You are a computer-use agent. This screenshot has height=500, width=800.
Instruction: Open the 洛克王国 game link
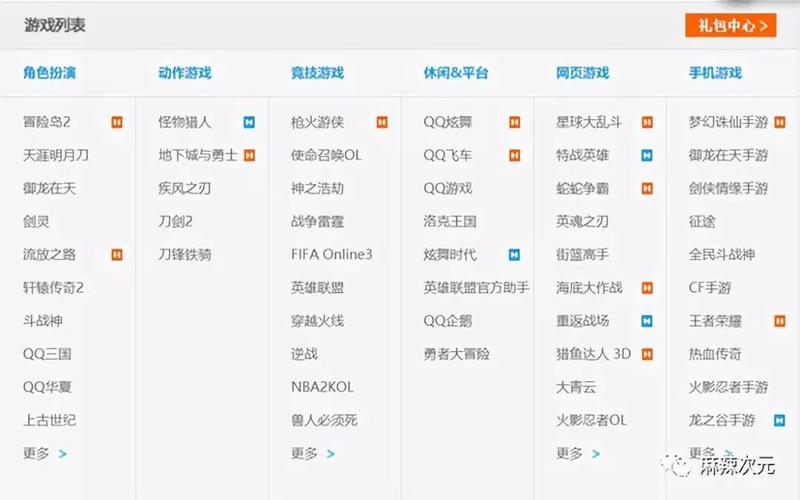[x=450, y=221]
